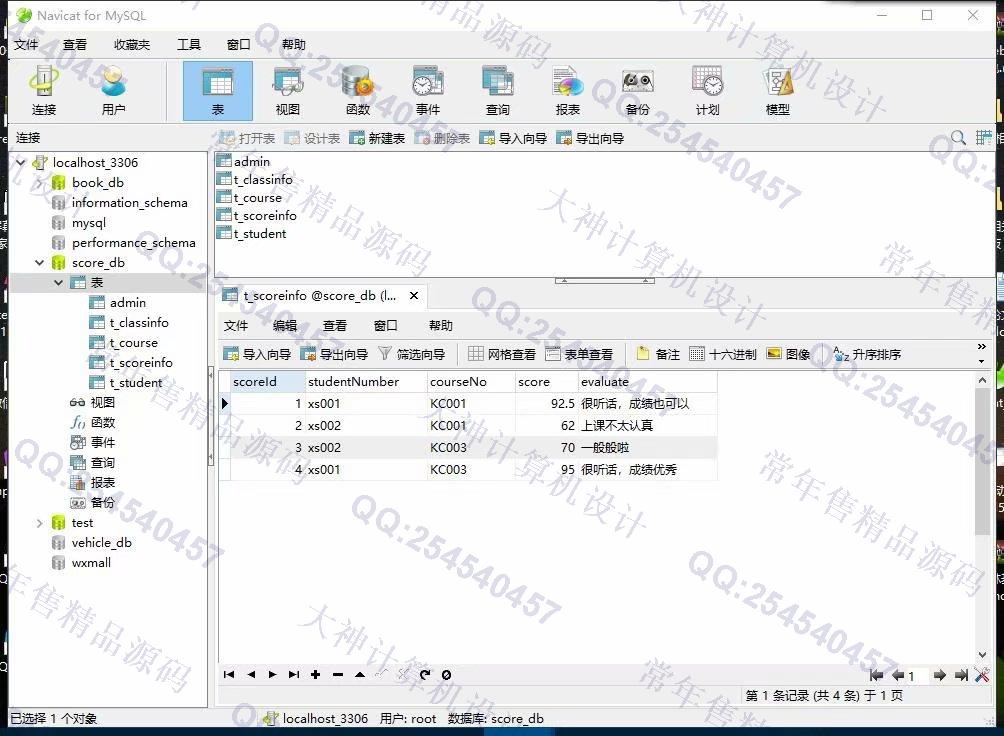Go to next record arrow
This screenshot has height=736, width=1004.
[272, 675]
